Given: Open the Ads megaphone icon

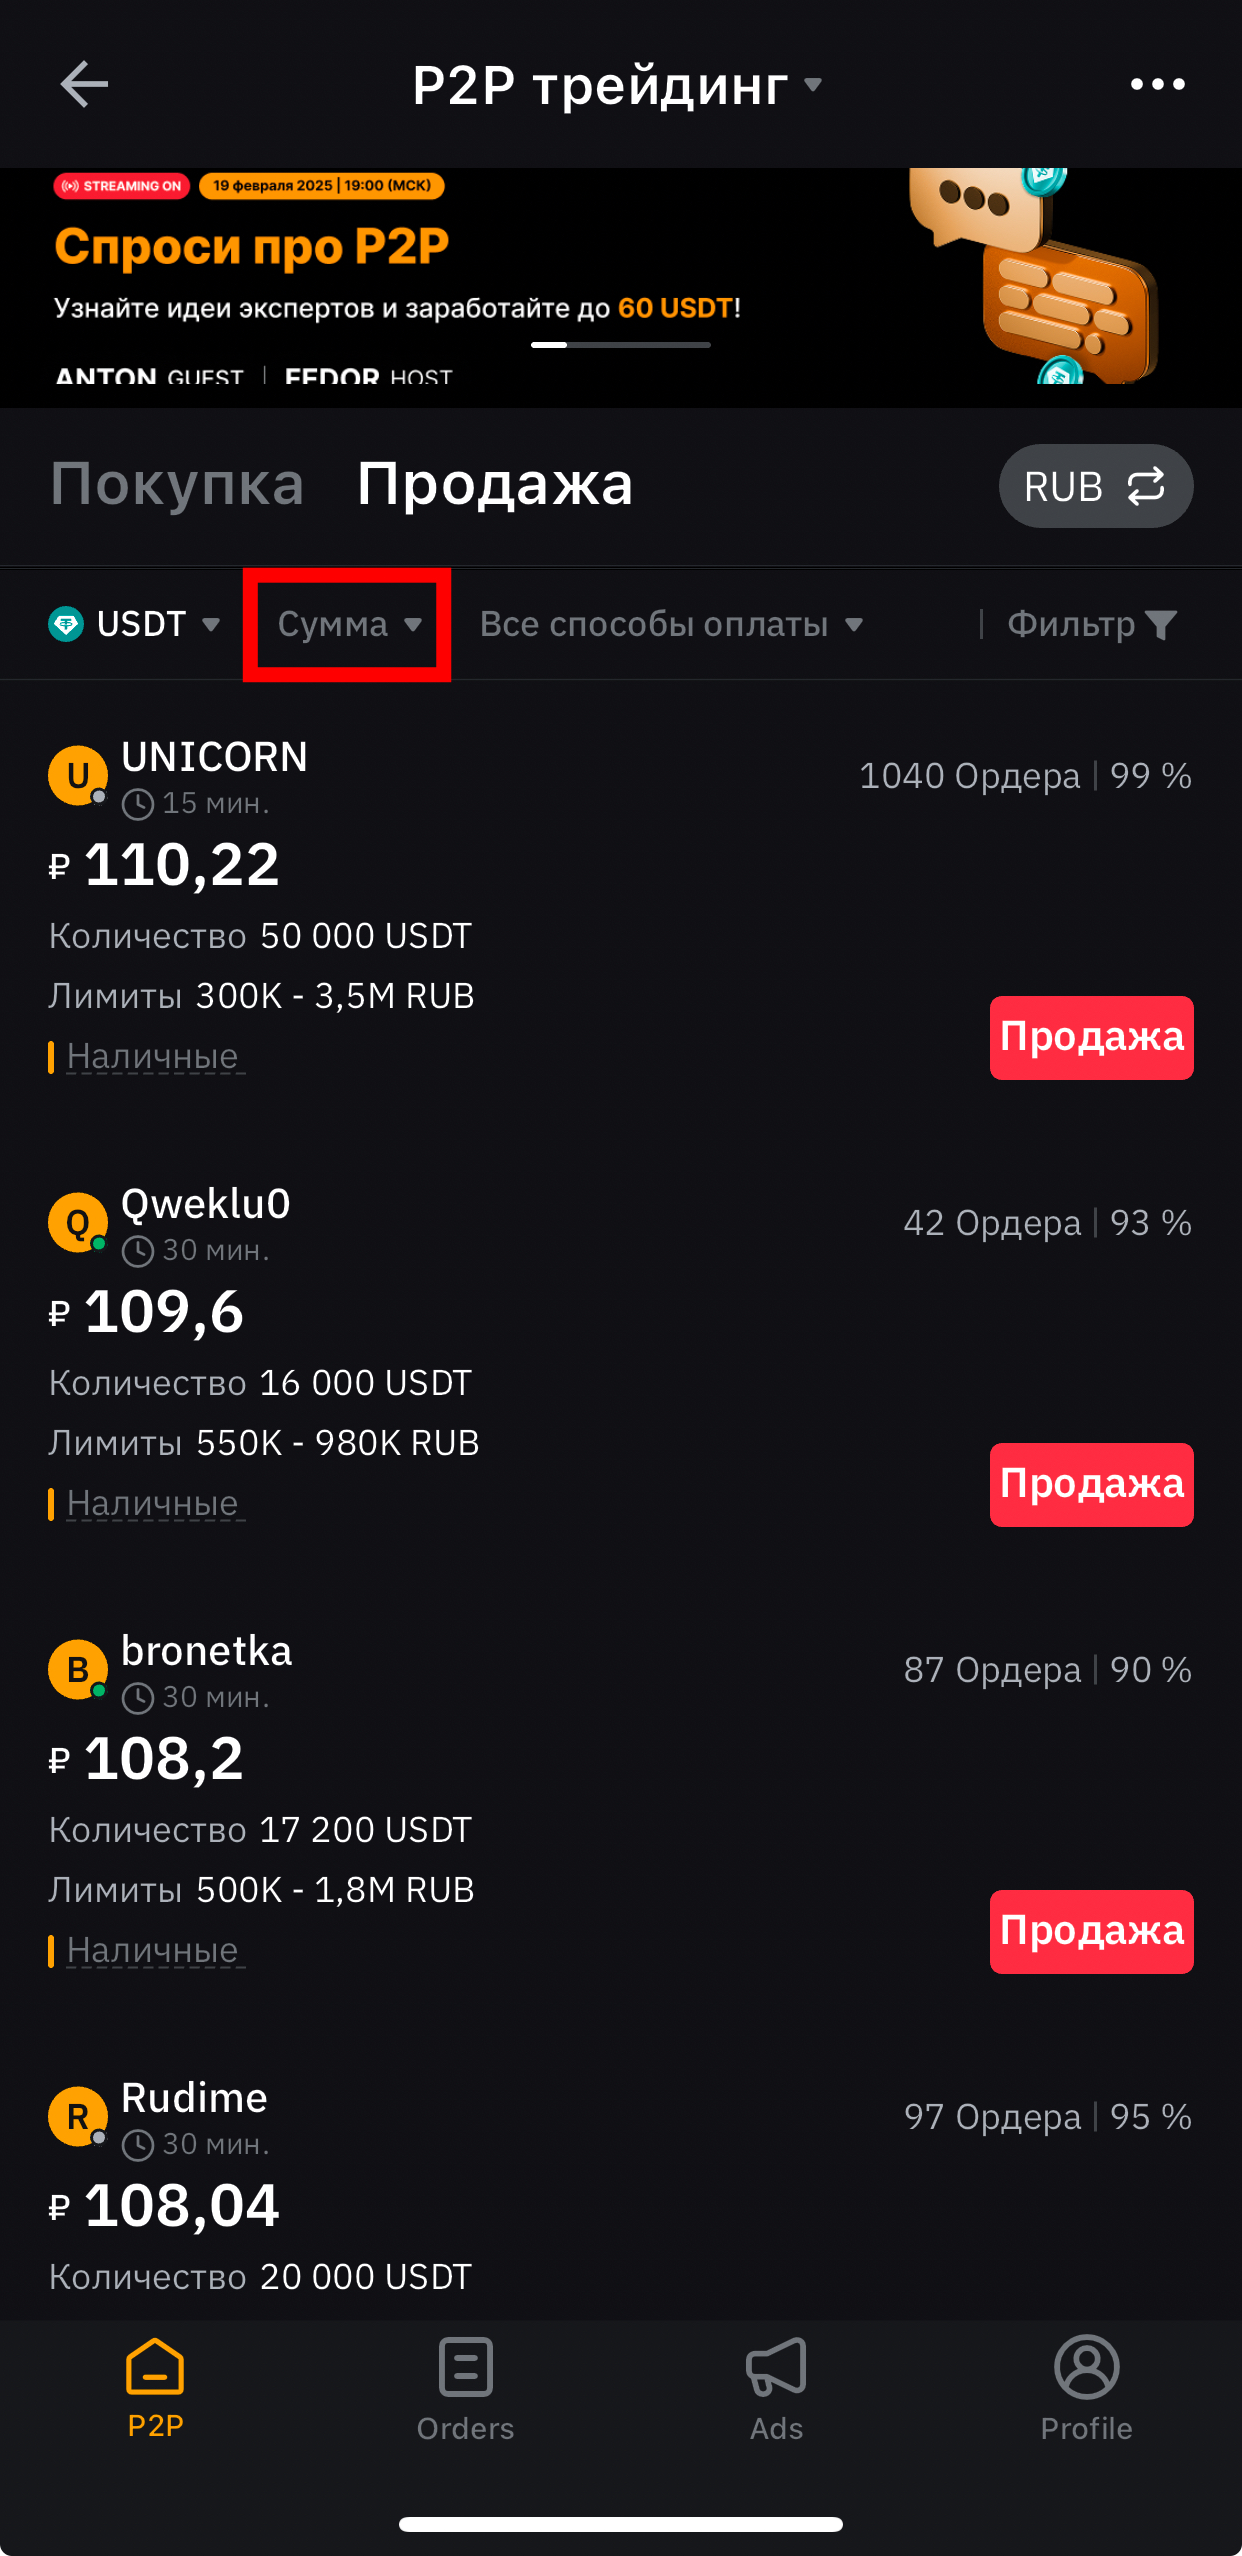Looking at the screenshot, I should coord(776,2367).
